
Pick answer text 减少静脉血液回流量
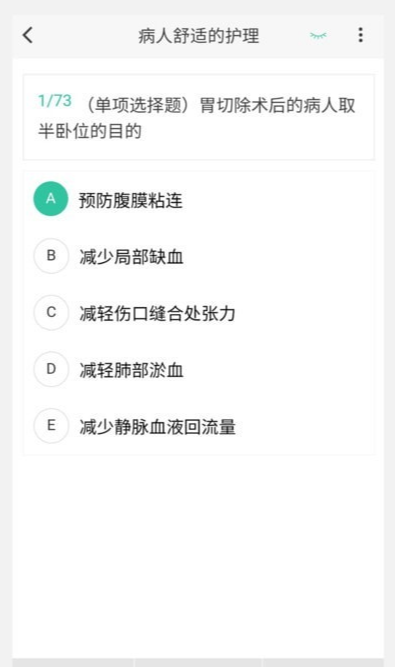point(157,427)
